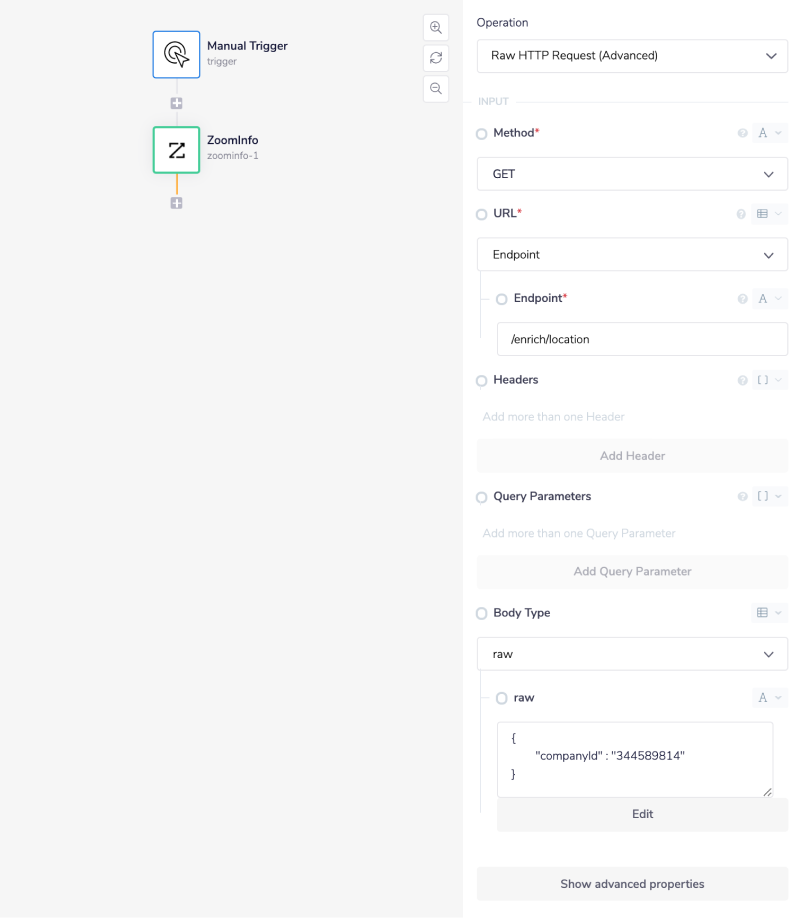Expand the GET method dropdown
The height and width of the screenshot is (918, 800).
tap(632, 174)
